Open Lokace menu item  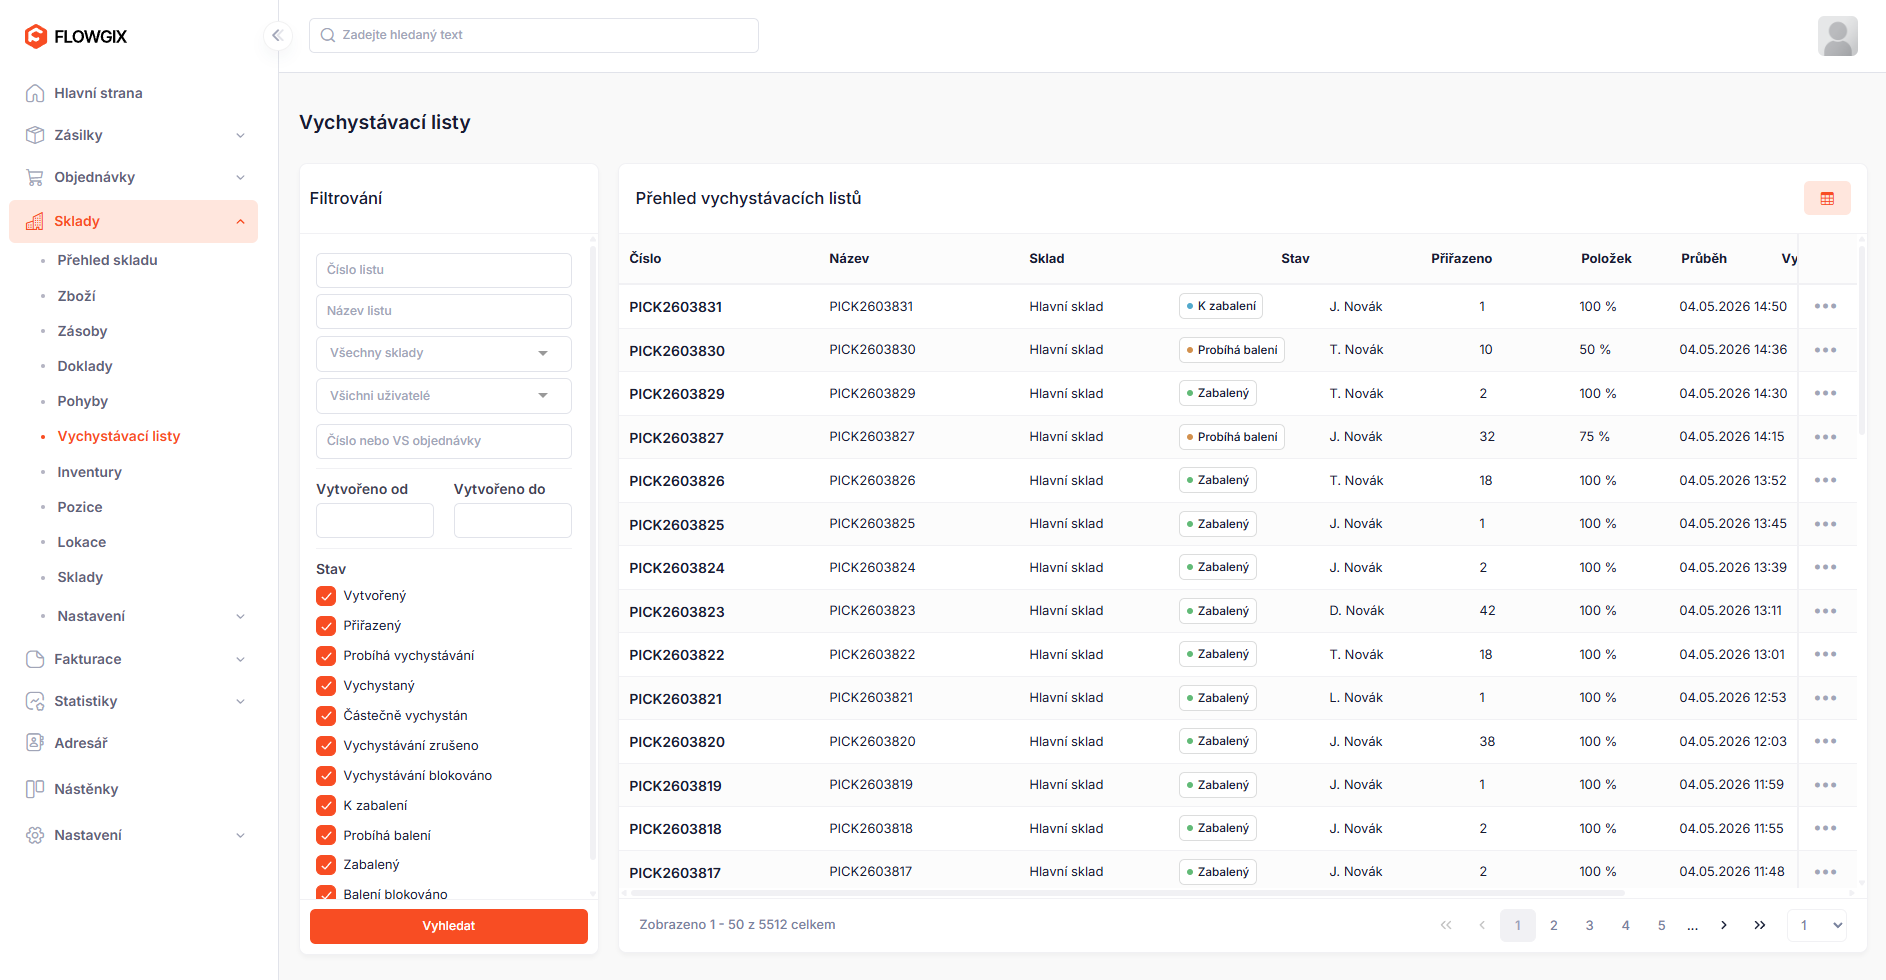[x=81, y=542]
